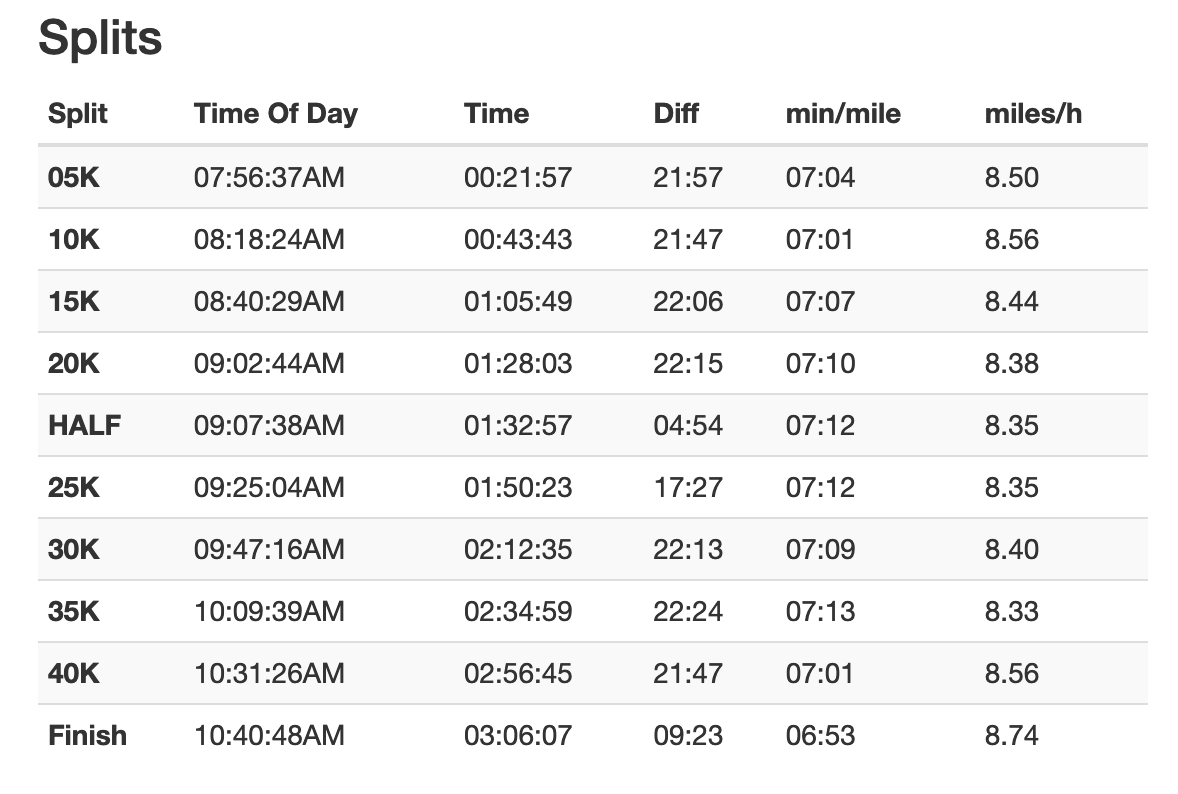Click the 40K time 02:56:45
Screen dimensions: 1178x794
518,674
